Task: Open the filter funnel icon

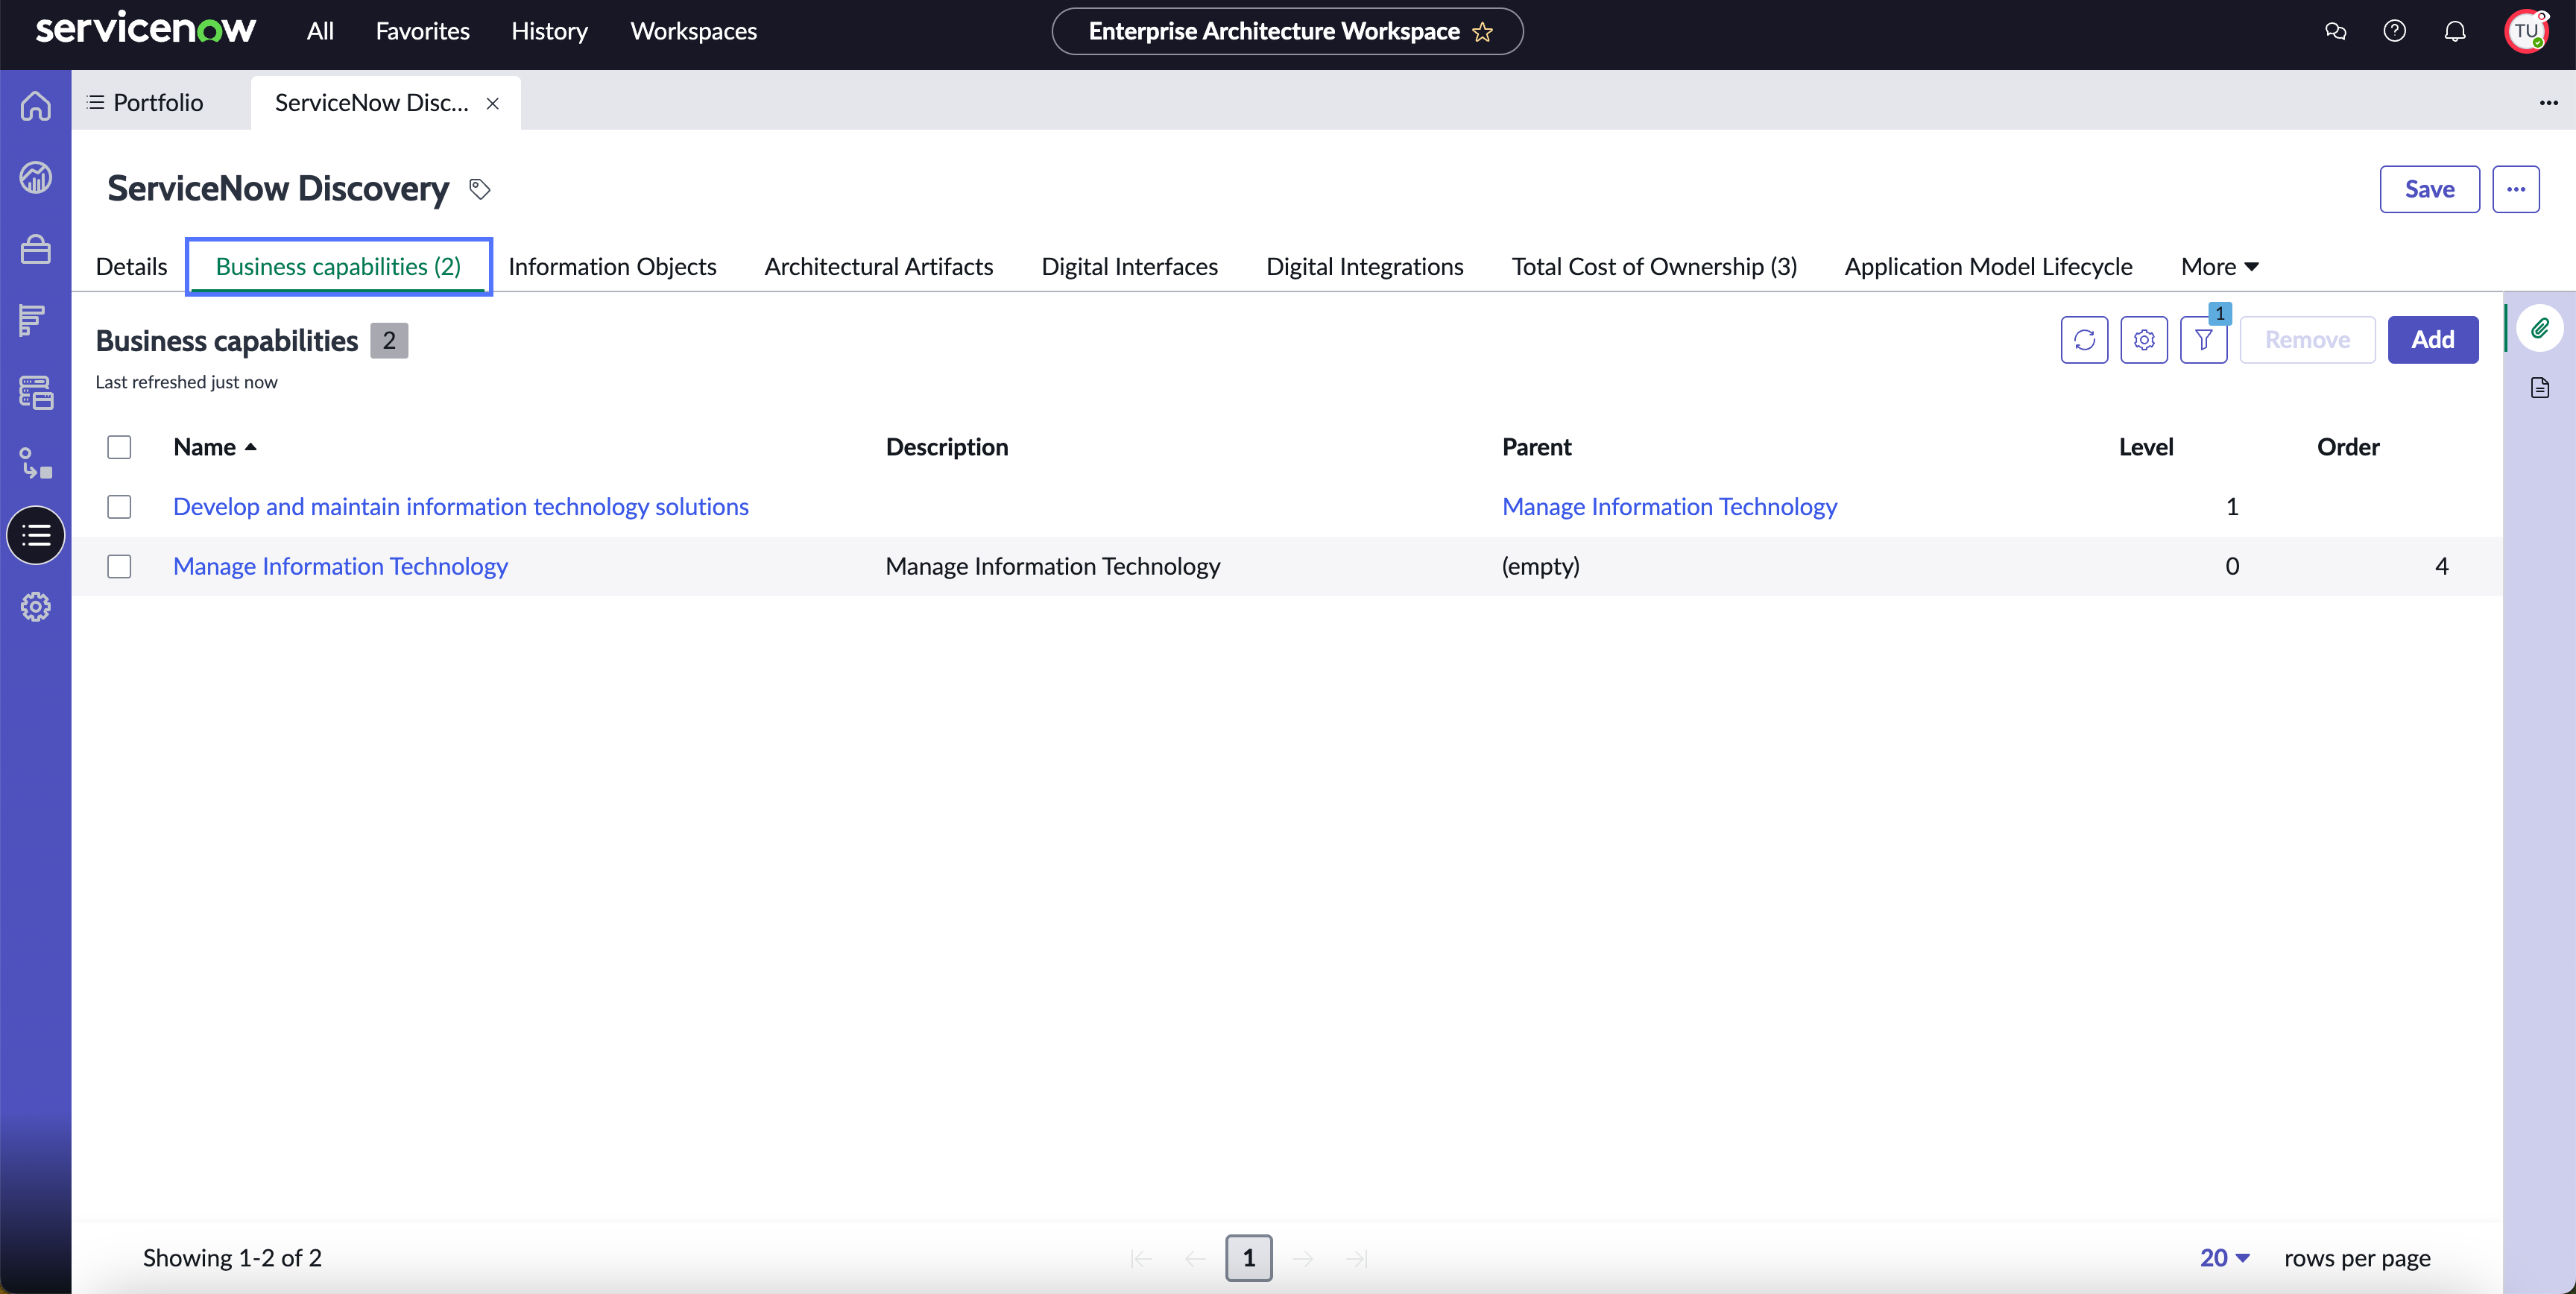Action: point(2204,340)
